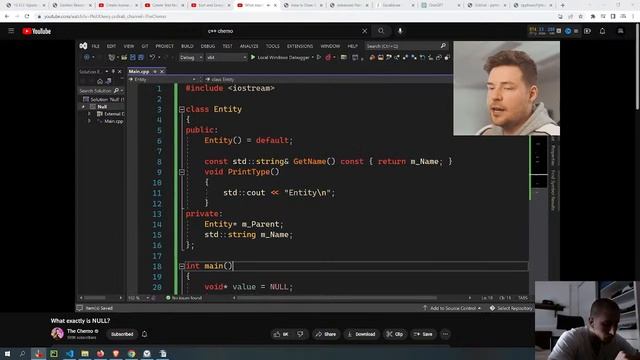Open Visual Studio Code from taskbar
This screenshot has height=360, width=640.
click(x=69, y=353)
